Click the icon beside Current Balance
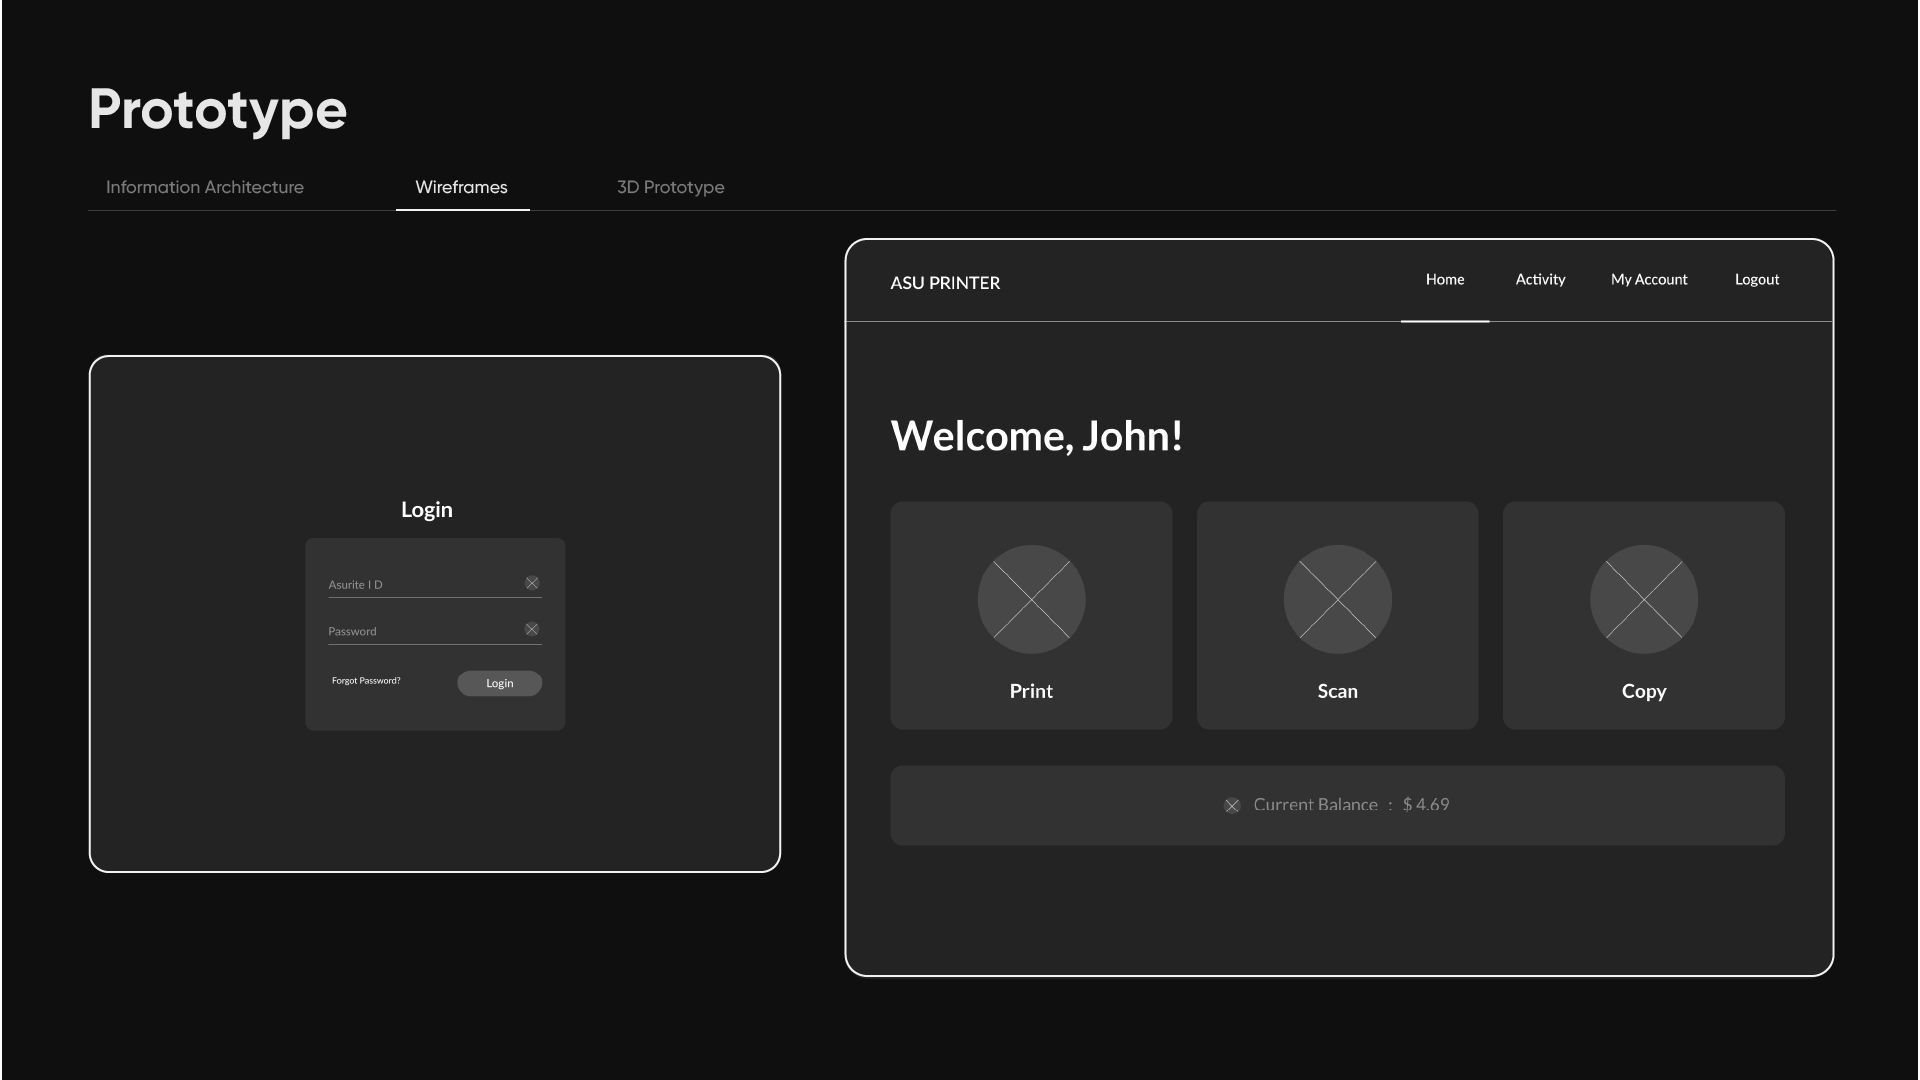Image resolution: width=1920 pixels, height=1080 pixels. click(x=1232, y=805)
